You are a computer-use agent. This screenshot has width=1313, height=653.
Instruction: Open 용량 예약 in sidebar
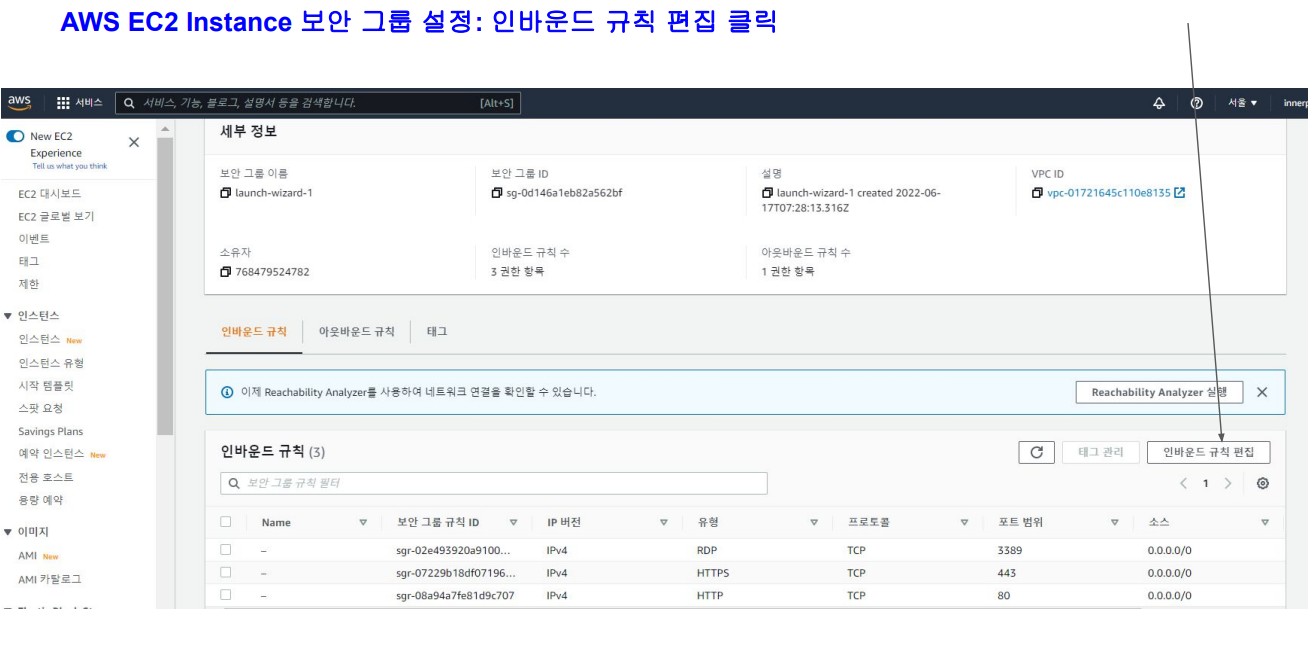[x=40, y=500]
